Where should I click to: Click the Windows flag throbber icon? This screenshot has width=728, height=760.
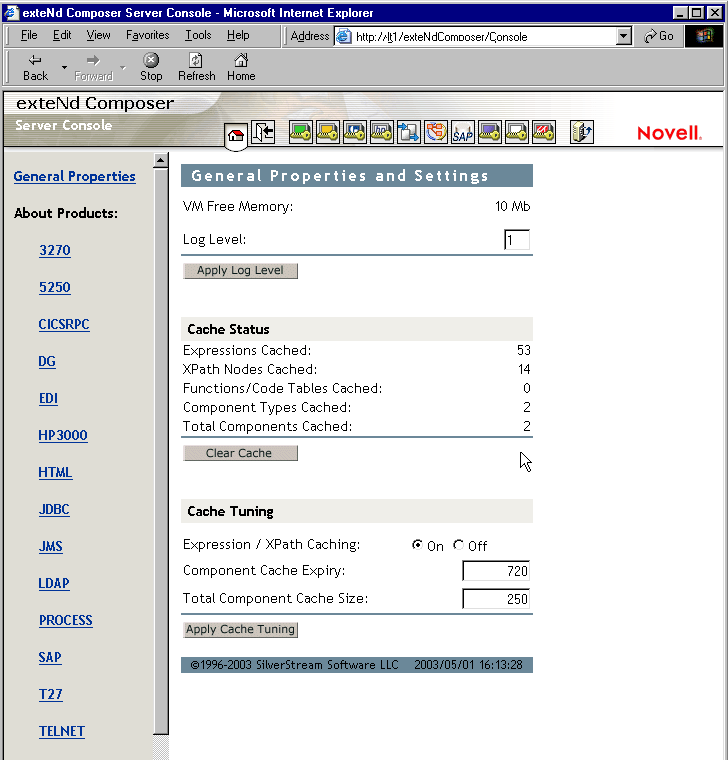point(704,36)
